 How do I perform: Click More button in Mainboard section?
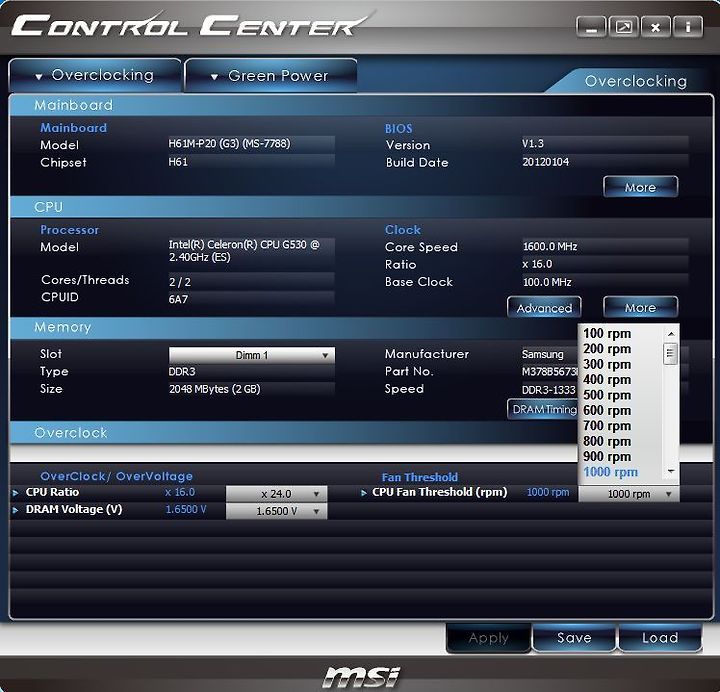tap(640, 187)
